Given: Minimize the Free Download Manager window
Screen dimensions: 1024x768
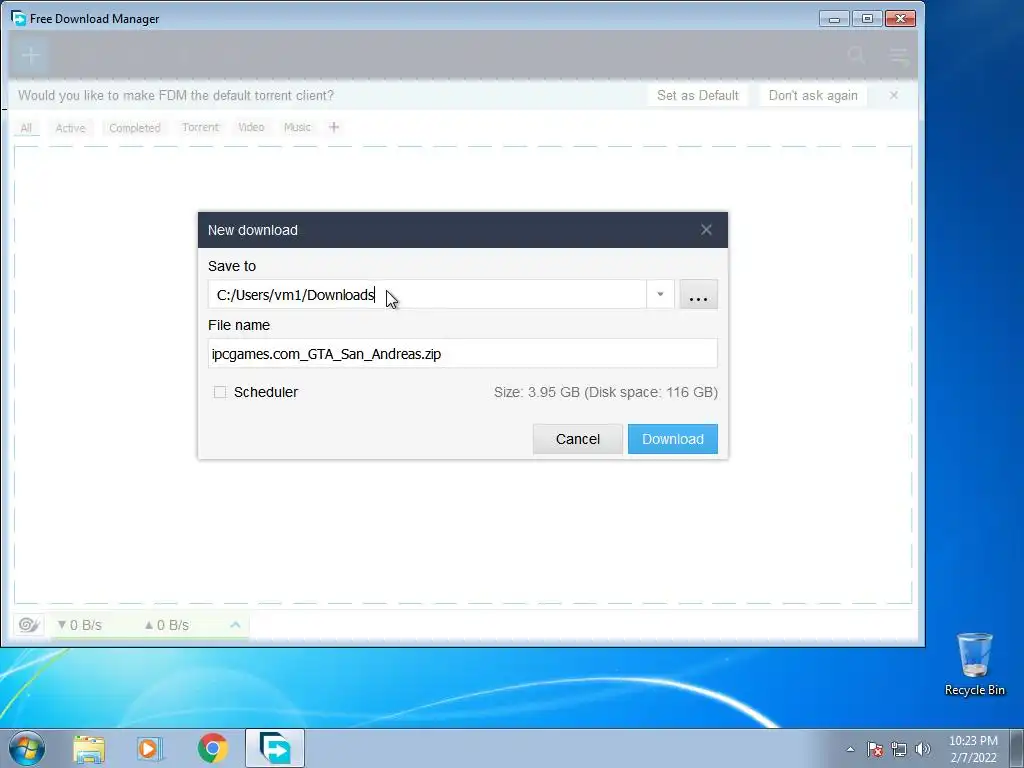Looking at the screenshot, I should tap(834, 19).
